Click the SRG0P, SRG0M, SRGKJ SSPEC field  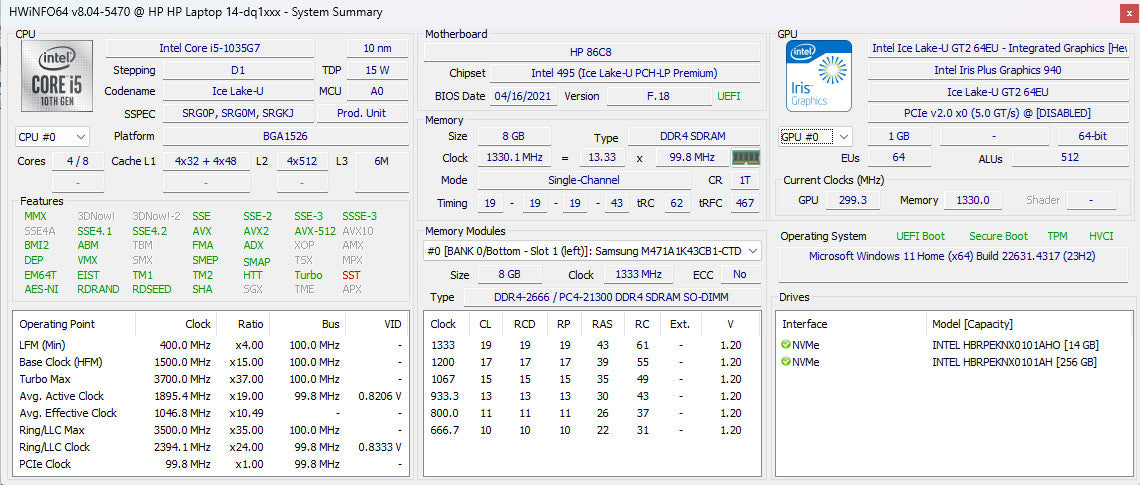(238, 113)
